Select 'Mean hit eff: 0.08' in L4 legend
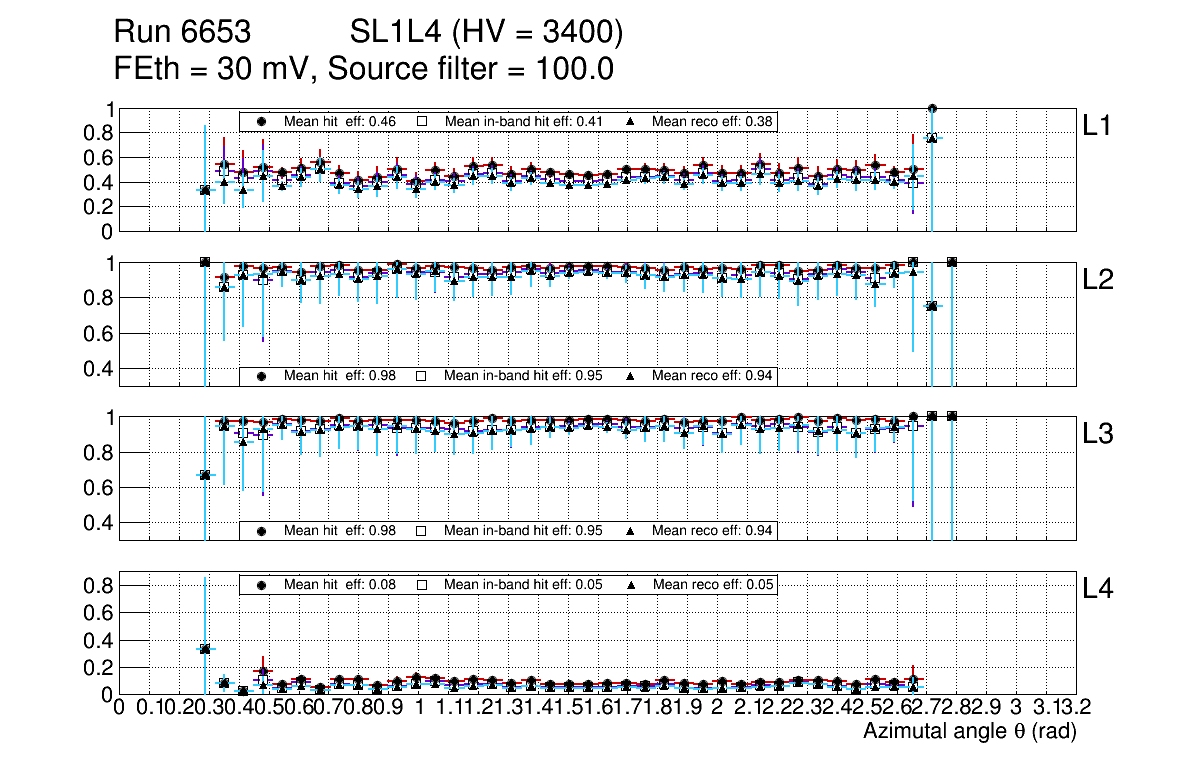The image size is (1196, 772). (x=340, y=585)
